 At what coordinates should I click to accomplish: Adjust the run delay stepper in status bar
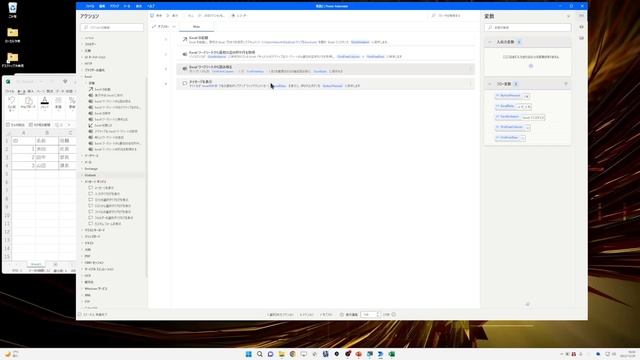pyautogui.click(x=378, y=315)
